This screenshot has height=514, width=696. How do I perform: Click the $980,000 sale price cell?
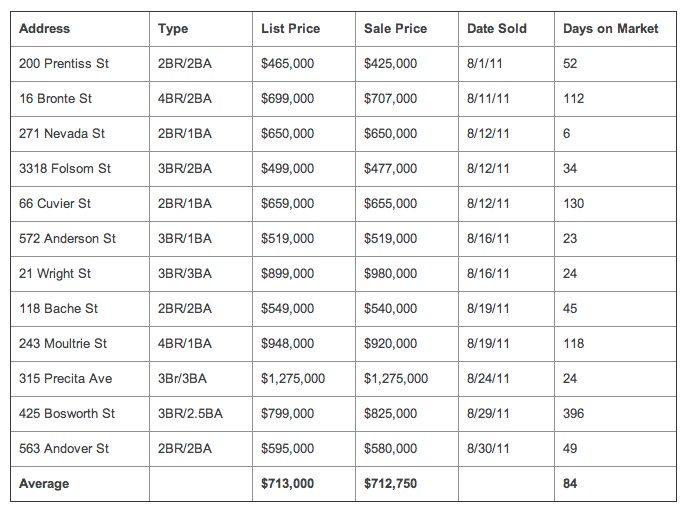click(x=391, y=274)
